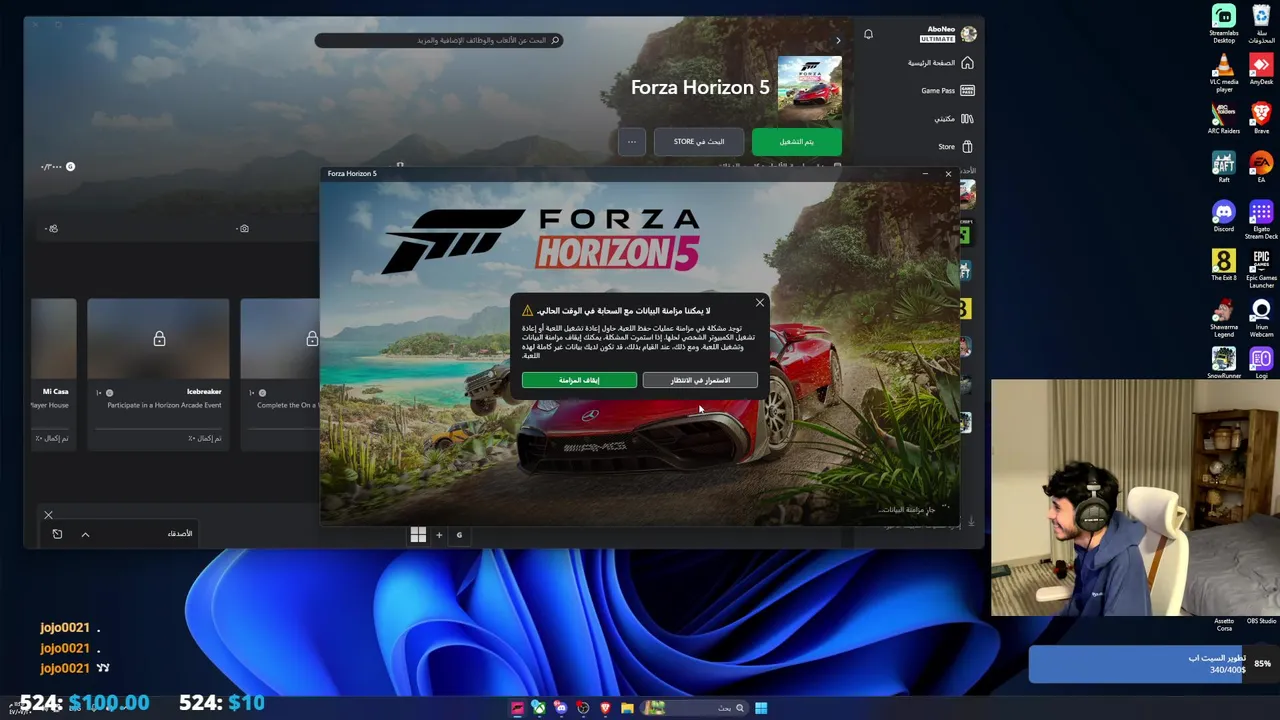
Task: Open the Logi desktop shortcut
Action: (1261, 363)
